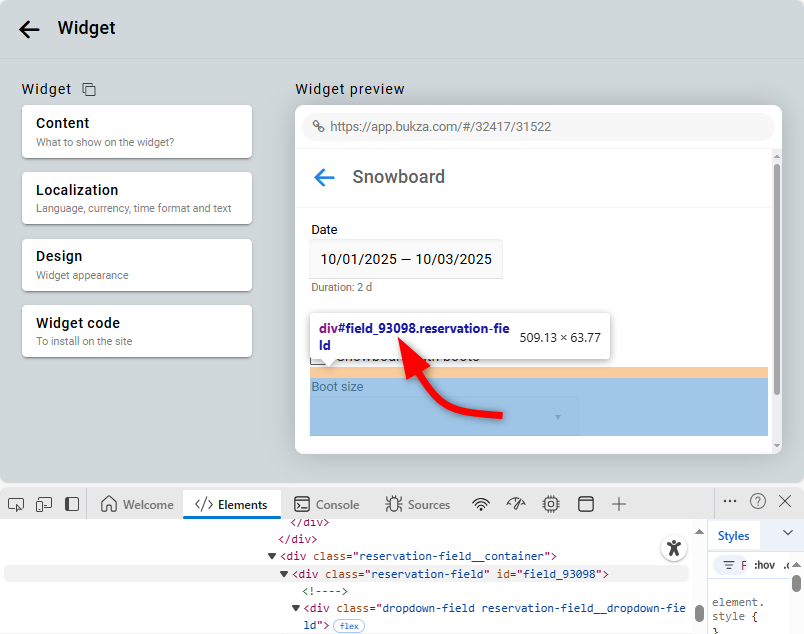Toggle the flex layout badge
This screenshot has height=634, width=804.
[349, 626]
